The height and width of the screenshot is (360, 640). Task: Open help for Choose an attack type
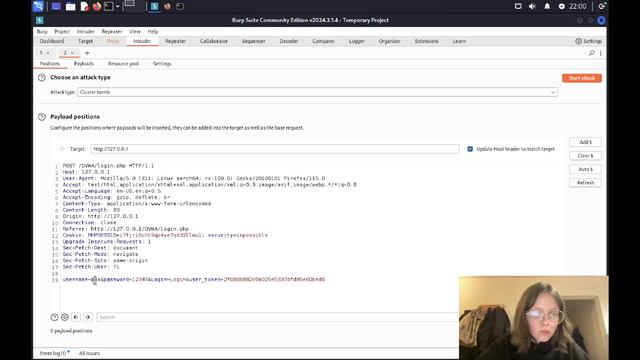(x=42, y=78)
